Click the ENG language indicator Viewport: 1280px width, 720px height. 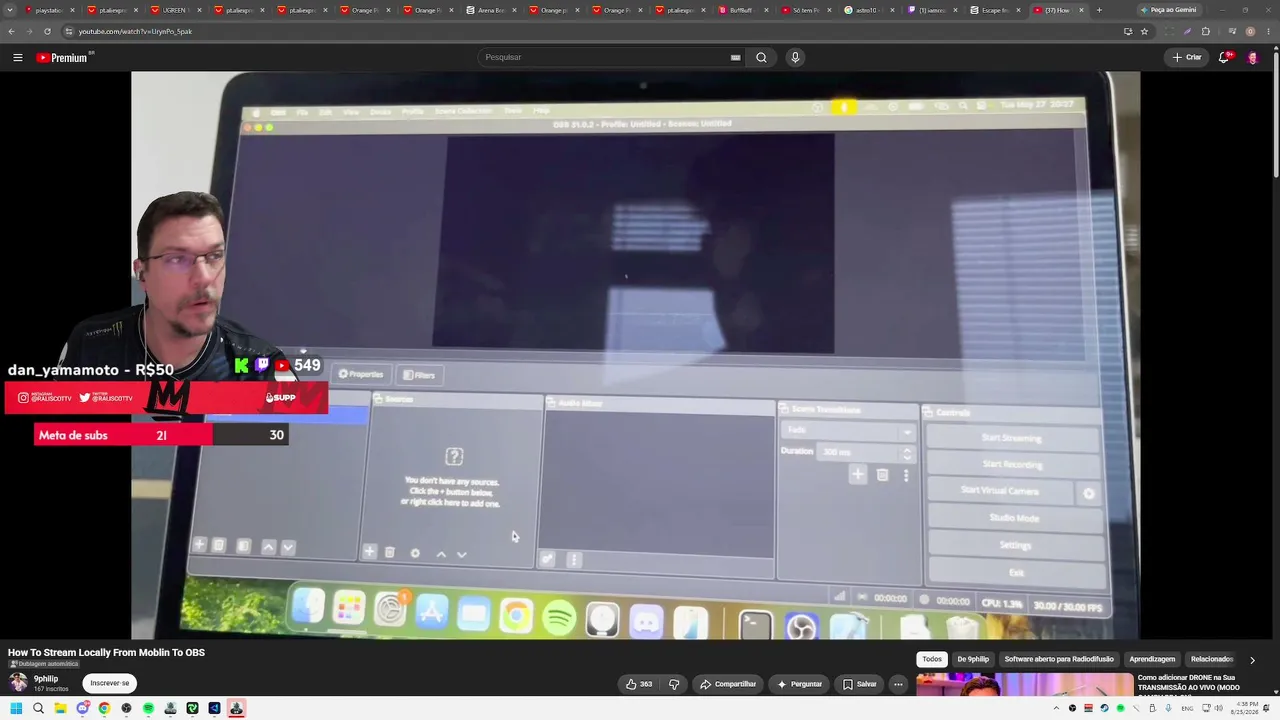click(1187, 708)
